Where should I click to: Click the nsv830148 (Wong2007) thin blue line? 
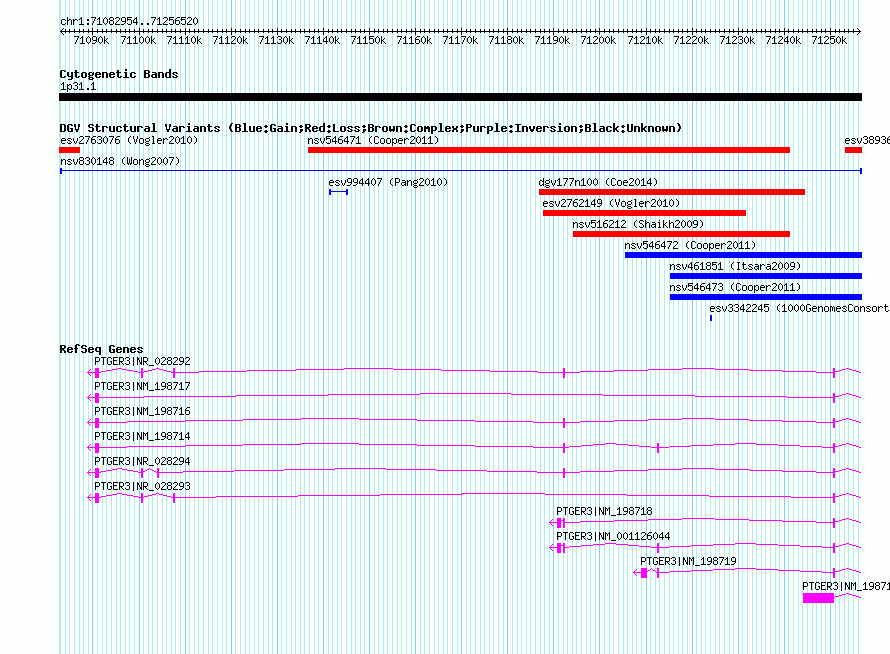pyautogui.click(x=461, y=170)
